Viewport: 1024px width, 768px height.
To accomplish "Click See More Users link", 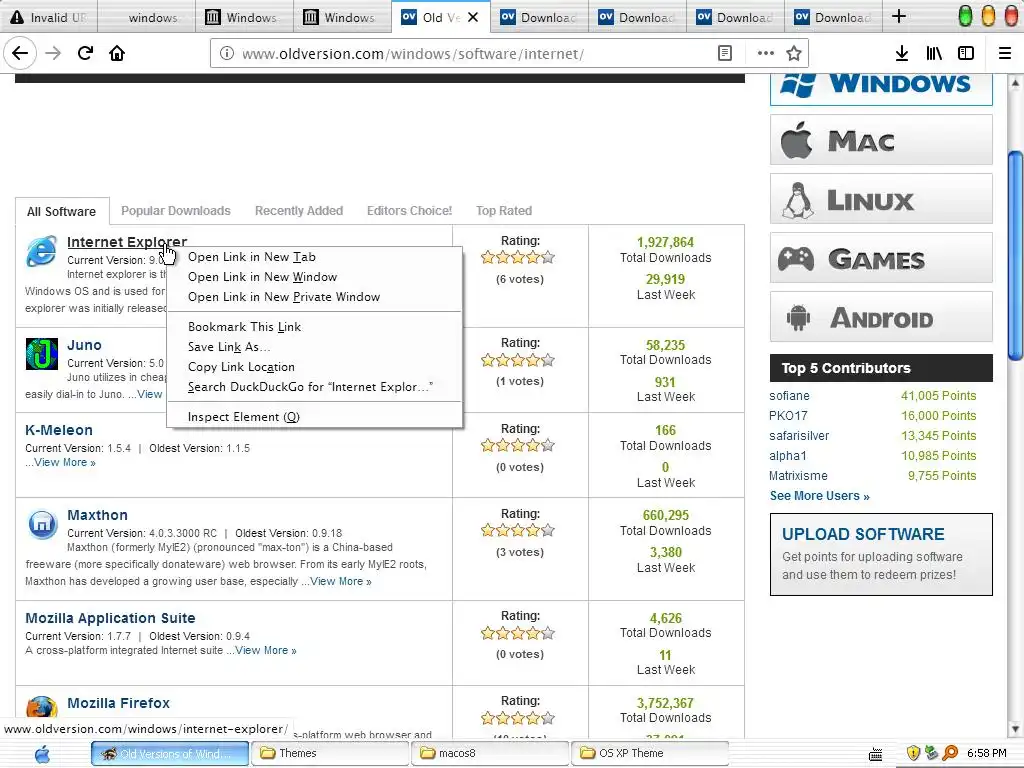I will [x=820, y=496].
